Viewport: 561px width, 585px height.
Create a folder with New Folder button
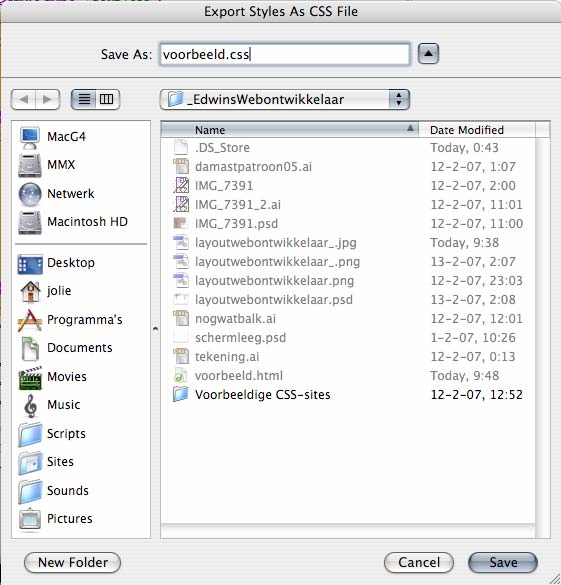[73, 562]
